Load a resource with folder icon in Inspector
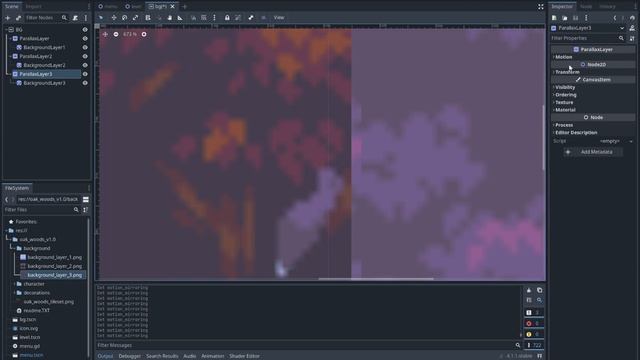640x360 pixels. click(564, 18)
